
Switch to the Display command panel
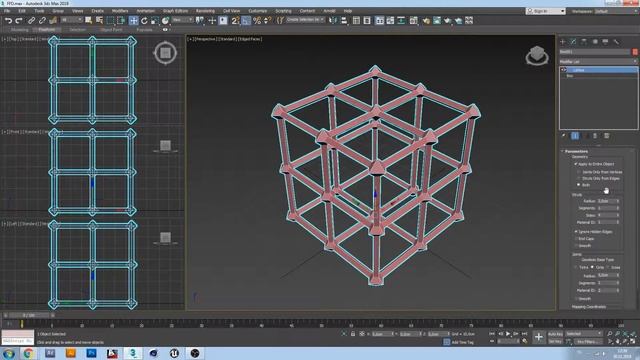(x=605, y=42)
